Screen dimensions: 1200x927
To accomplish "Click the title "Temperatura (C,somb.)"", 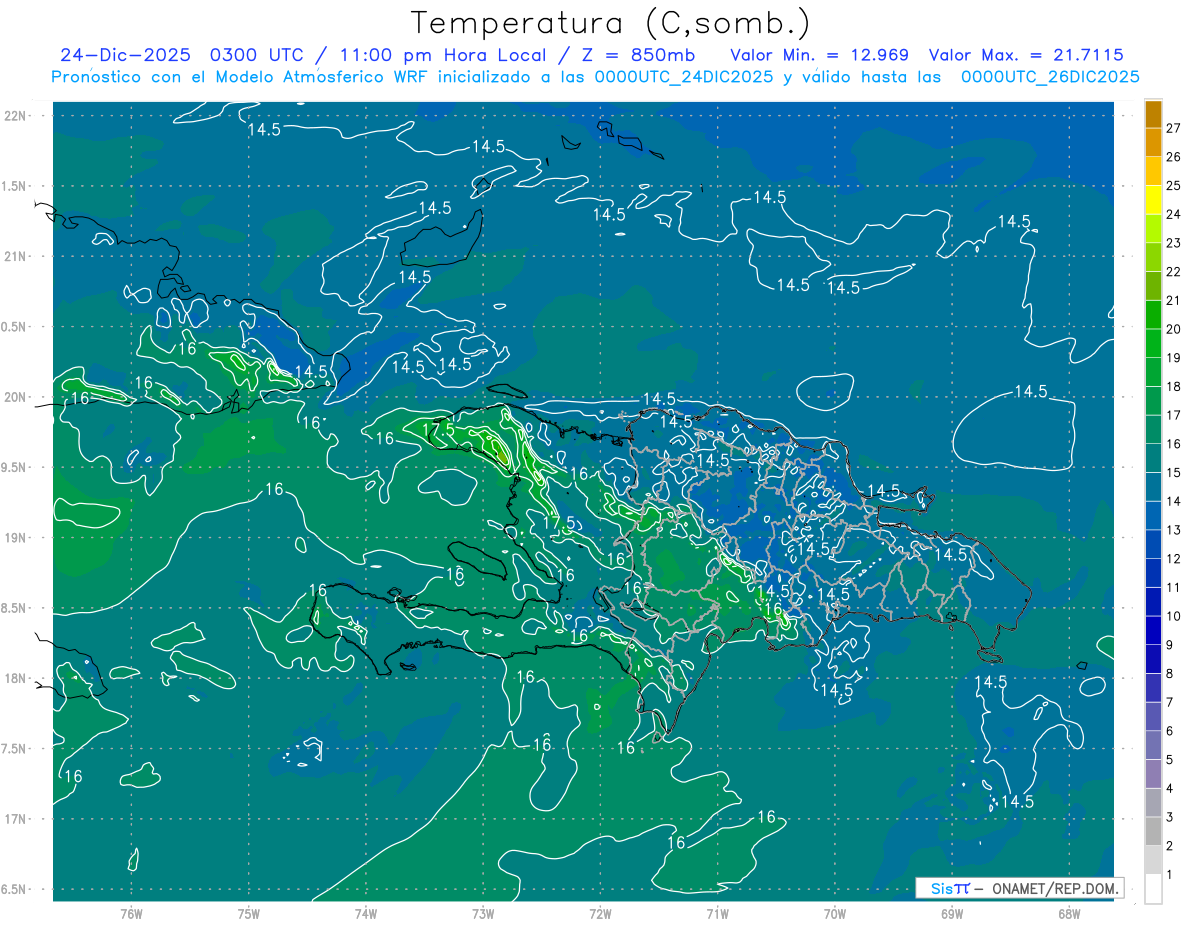I will (609, 22).
